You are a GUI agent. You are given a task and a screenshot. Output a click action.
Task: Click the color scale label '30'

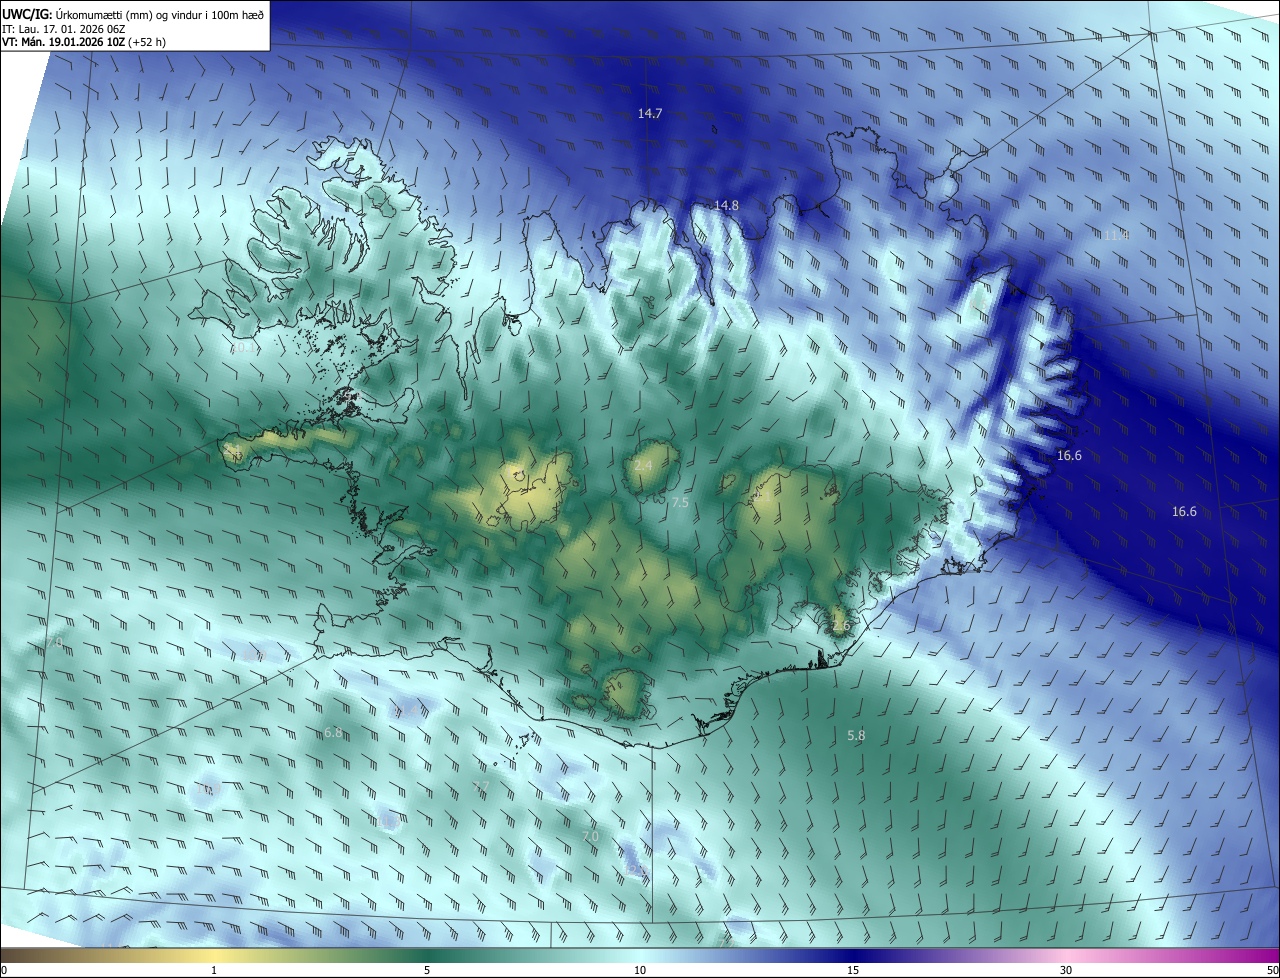tap(1066, 970)
